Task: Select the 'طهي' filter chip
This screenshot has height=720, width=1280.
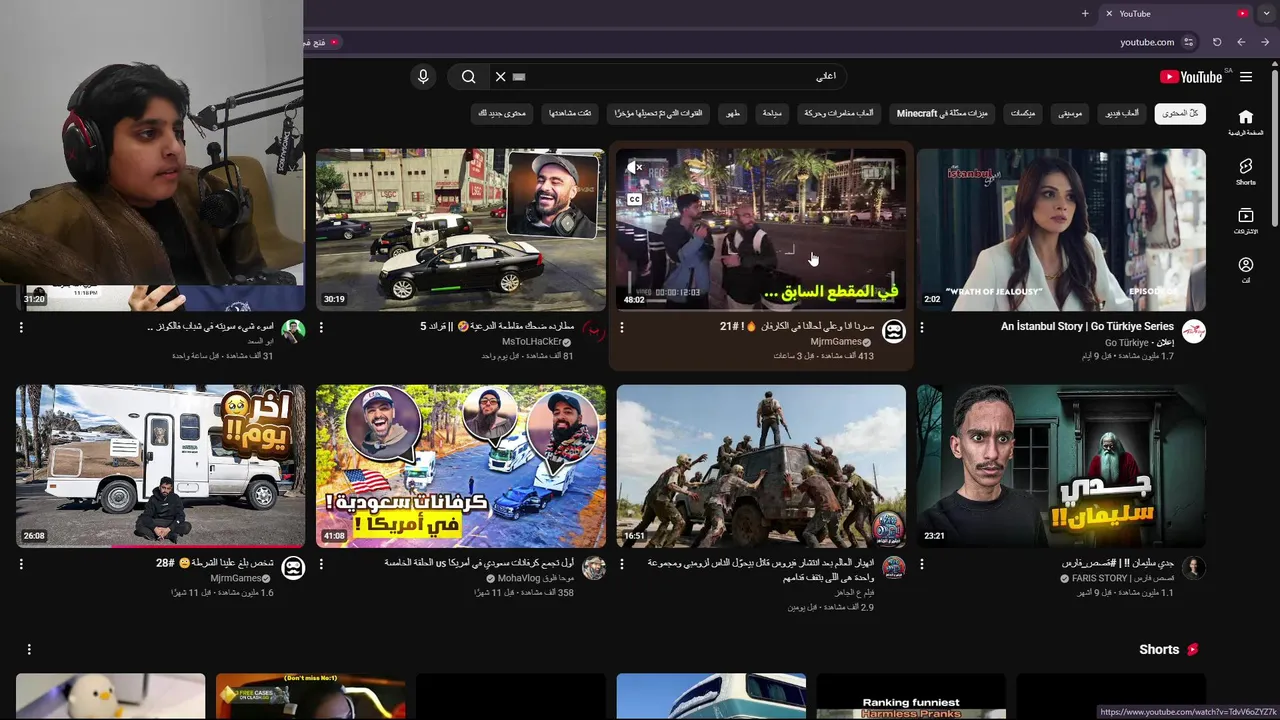Action: (x=733, y=113)
